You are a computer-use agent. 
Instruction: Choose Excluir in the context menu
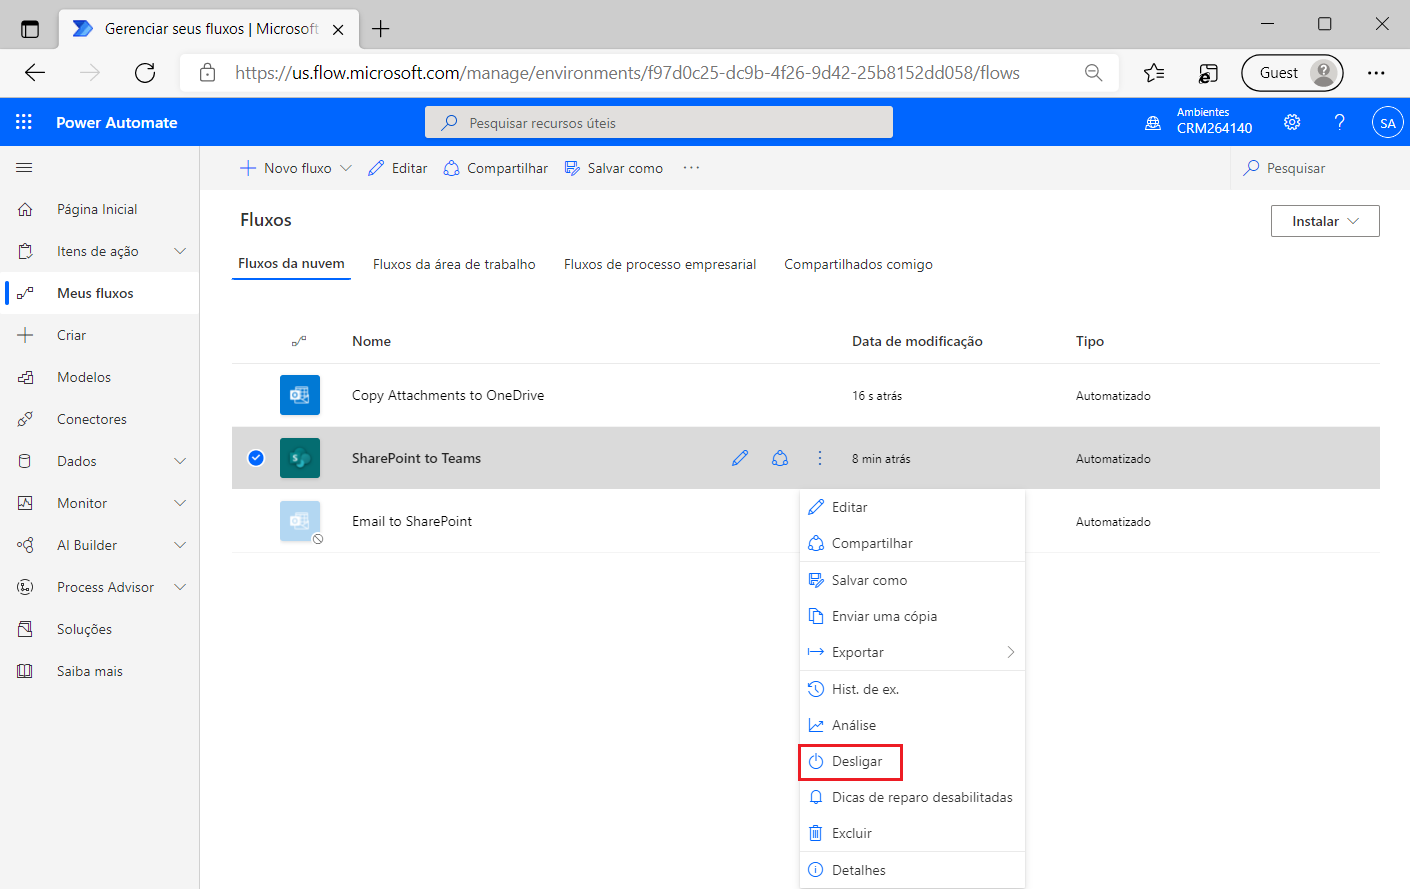point(912,833)
